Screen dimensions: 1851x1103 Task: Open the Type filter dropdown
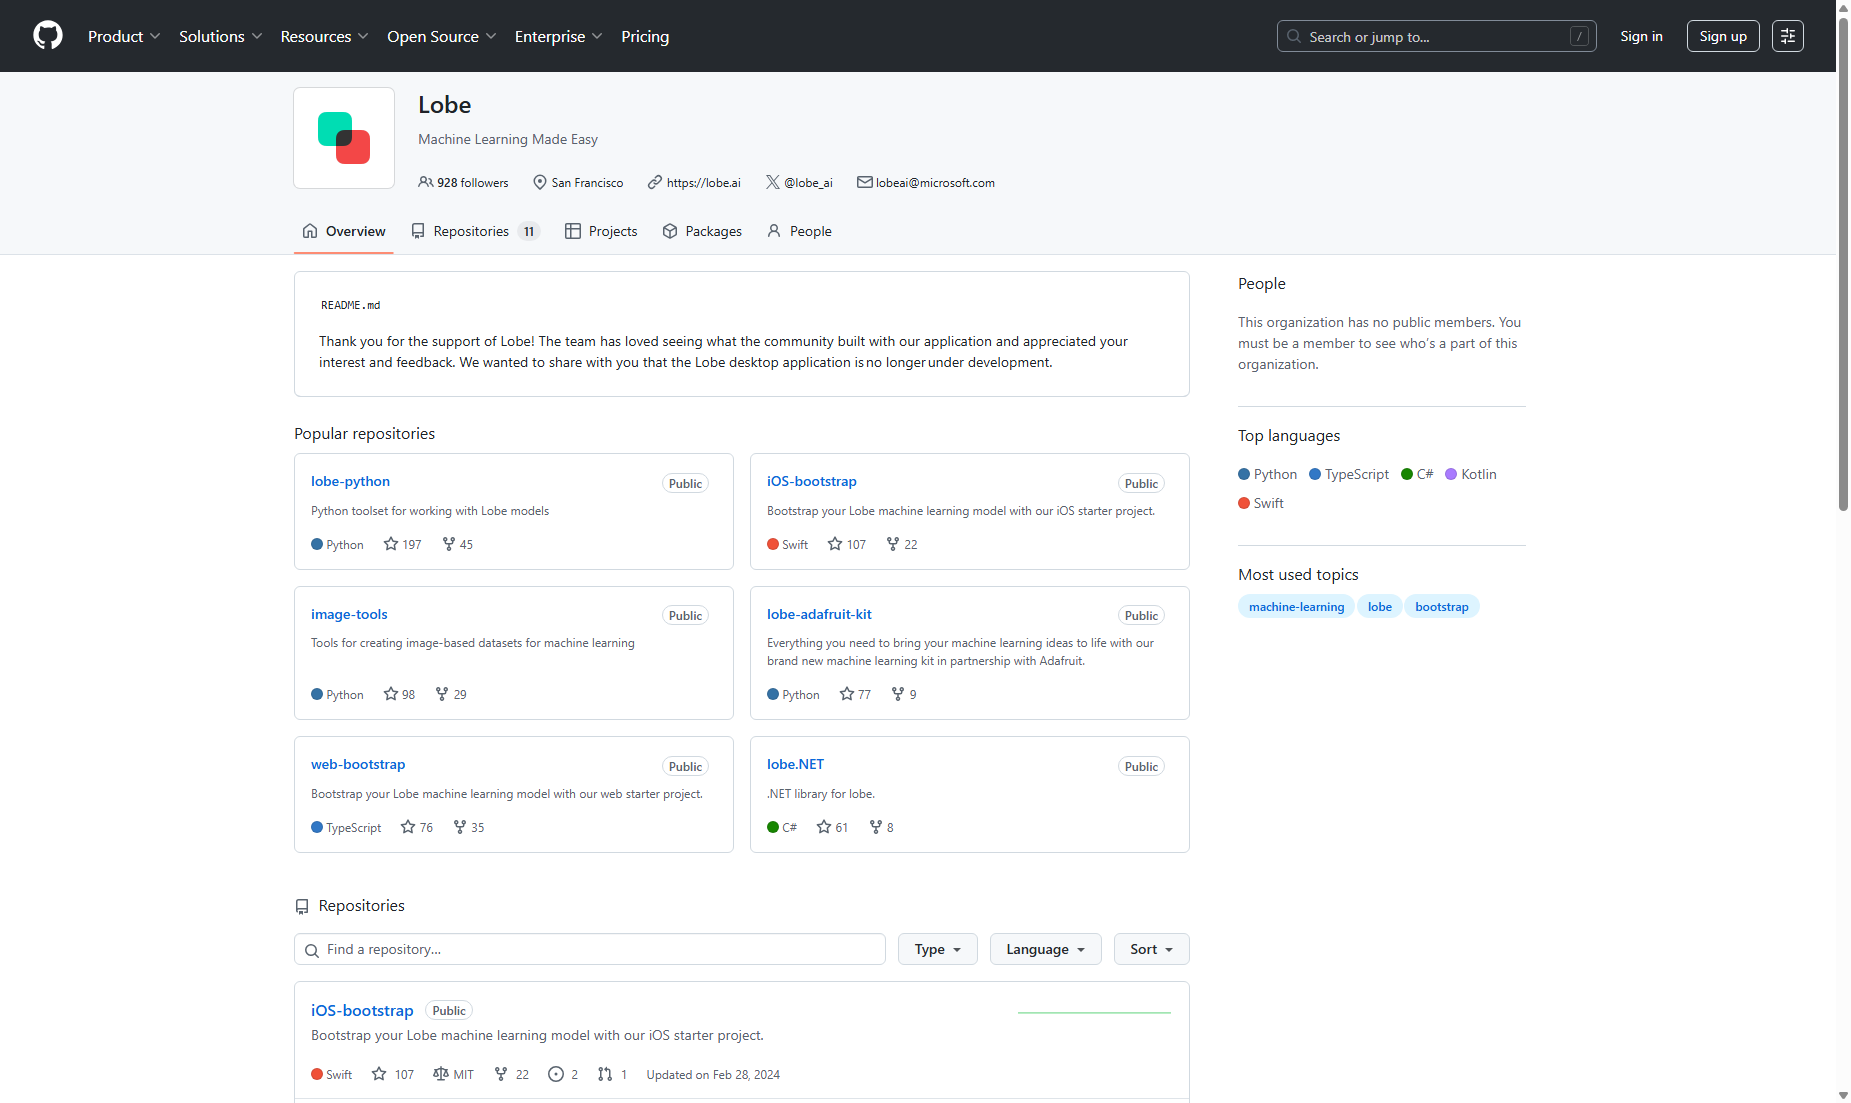click(x=938, y=949)
